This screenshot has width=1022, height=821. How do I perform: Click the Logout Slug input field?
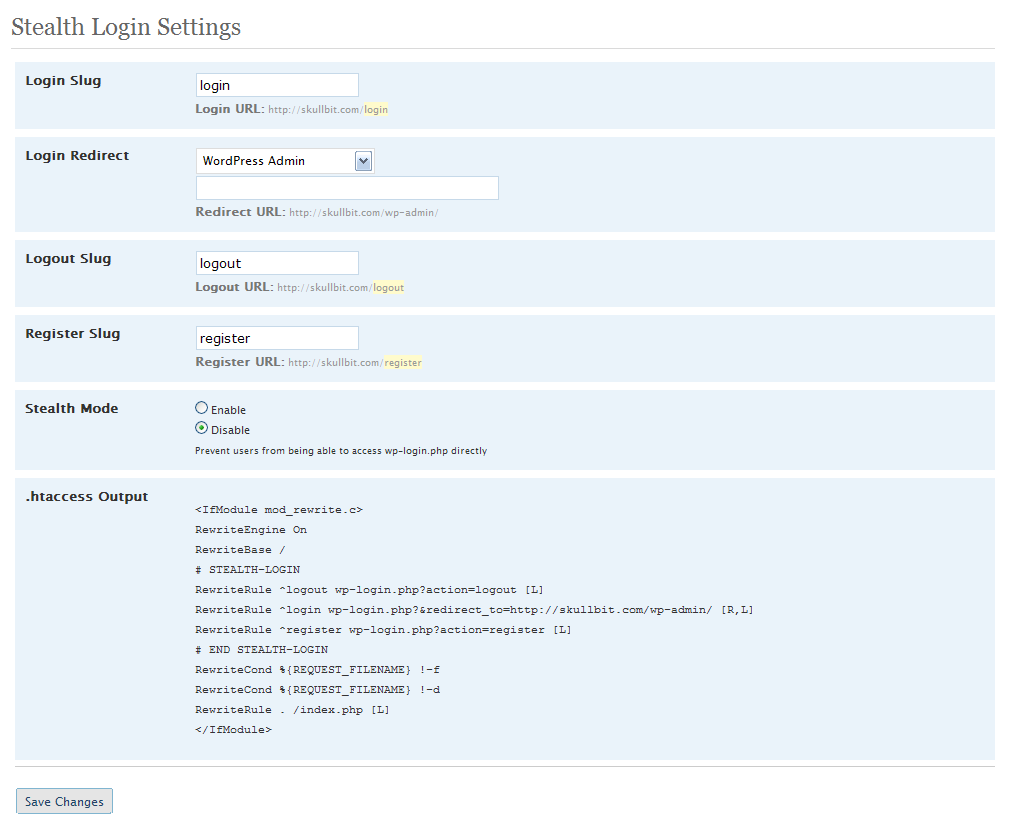[x=277, y=263]
